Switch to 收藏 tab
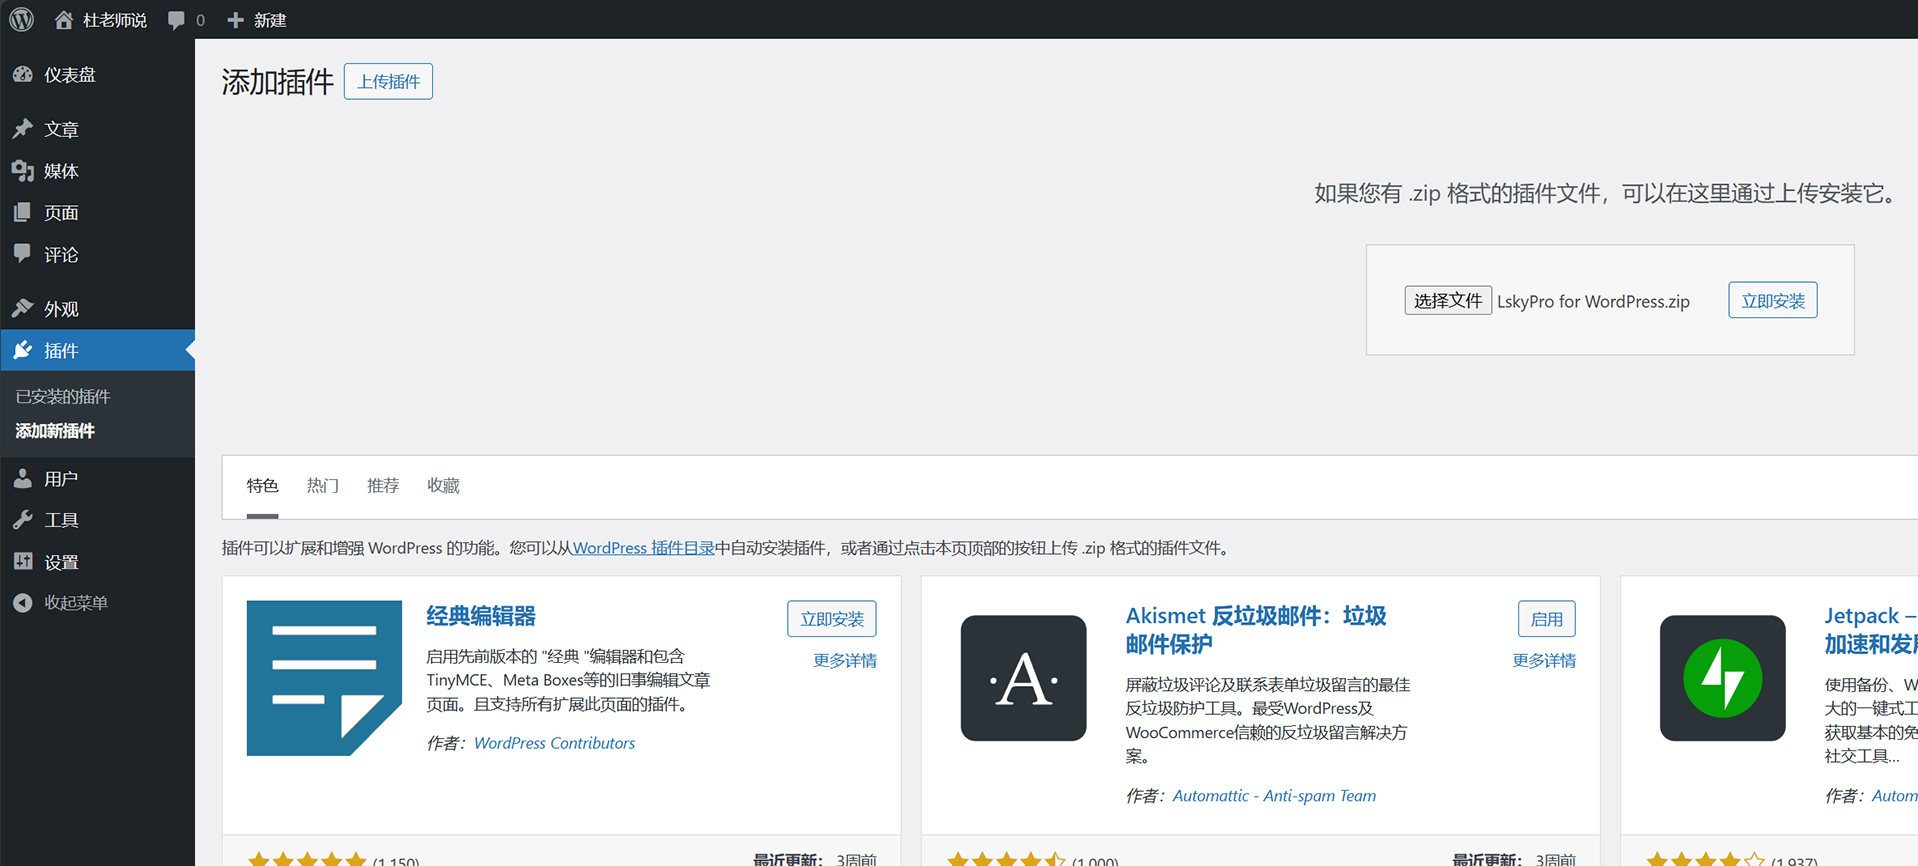Screen dimensions: 1918x866 (443, 486)
